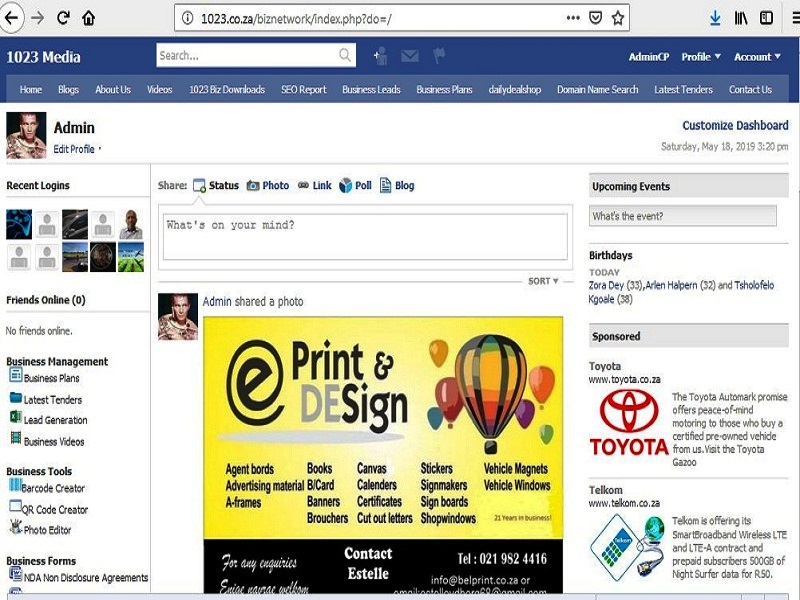
Task: Click the notifications flag icon
Action: pyautogui.click(x=439, y=56)
